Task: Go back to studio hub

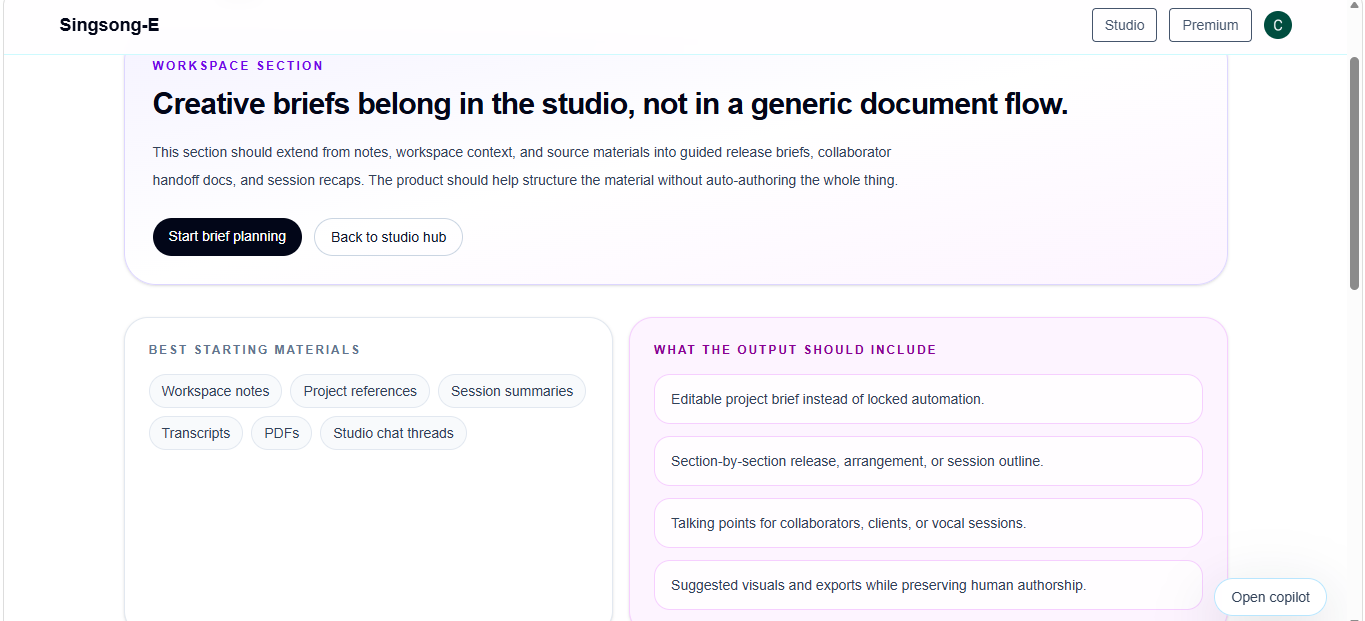Action: pyautogui.click(x=388, y=237)
